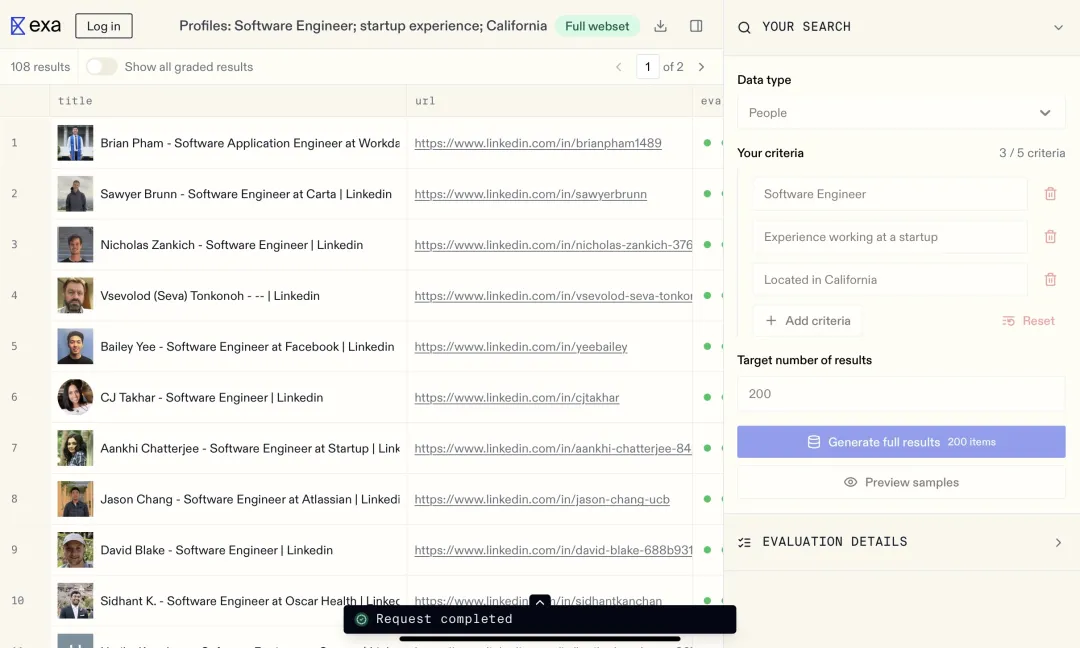Delete the Software Engineer criterion
Viewport: 1080px width, 648px height.
(1050, 194)
